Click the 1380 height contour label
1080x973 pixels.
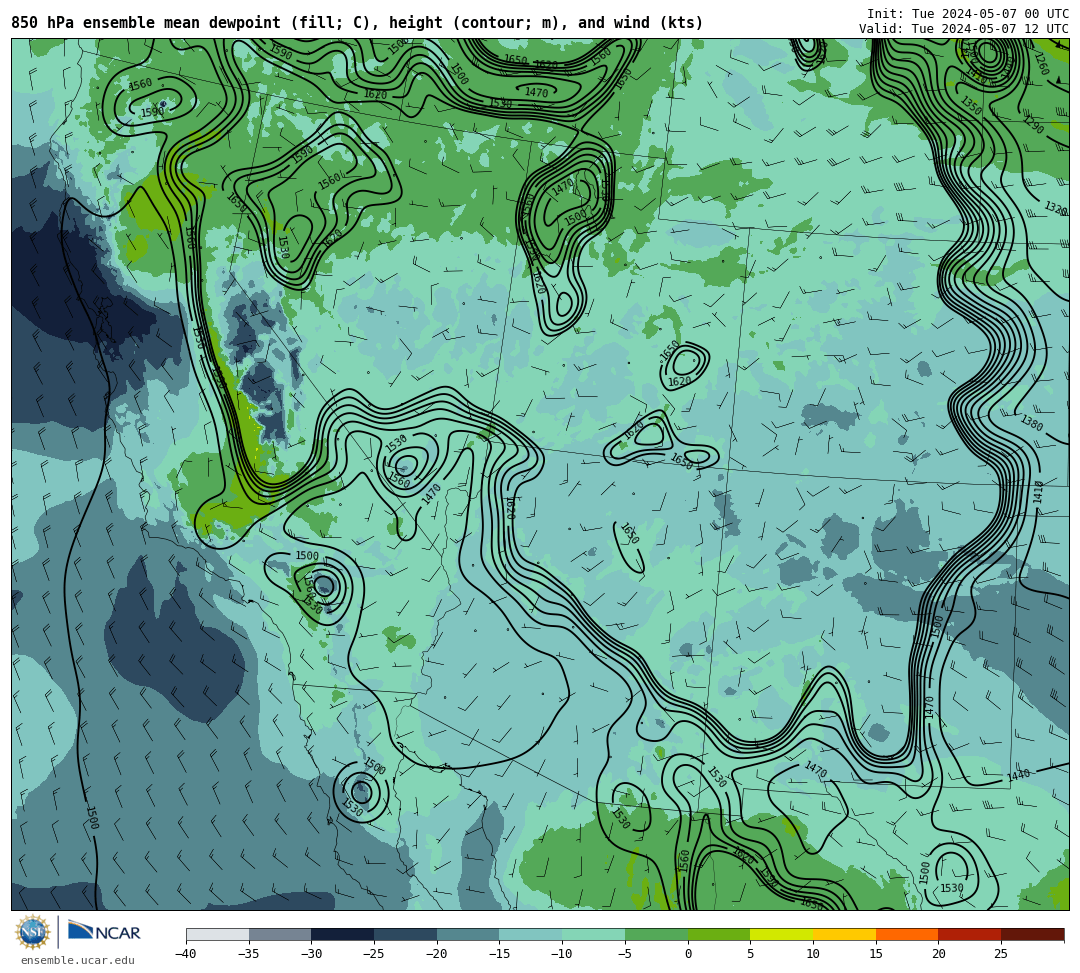point(1031,422)
